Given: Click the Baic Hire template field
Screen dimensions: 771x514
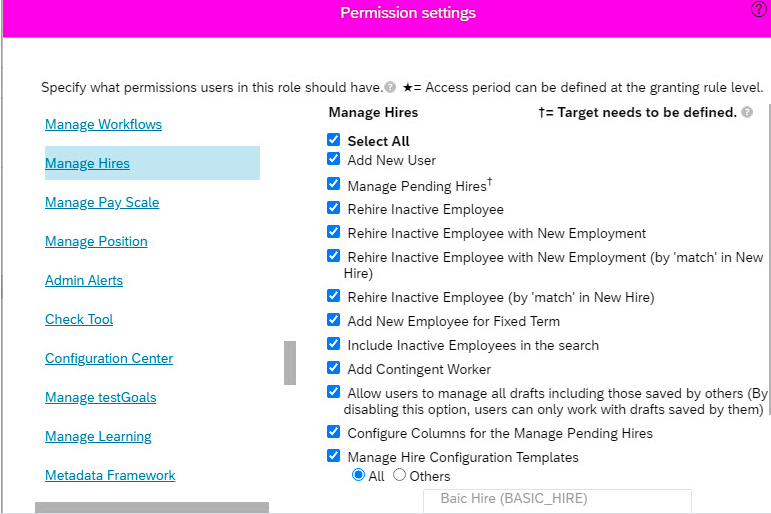Looking at the screenshot, I should click(557, 499).
